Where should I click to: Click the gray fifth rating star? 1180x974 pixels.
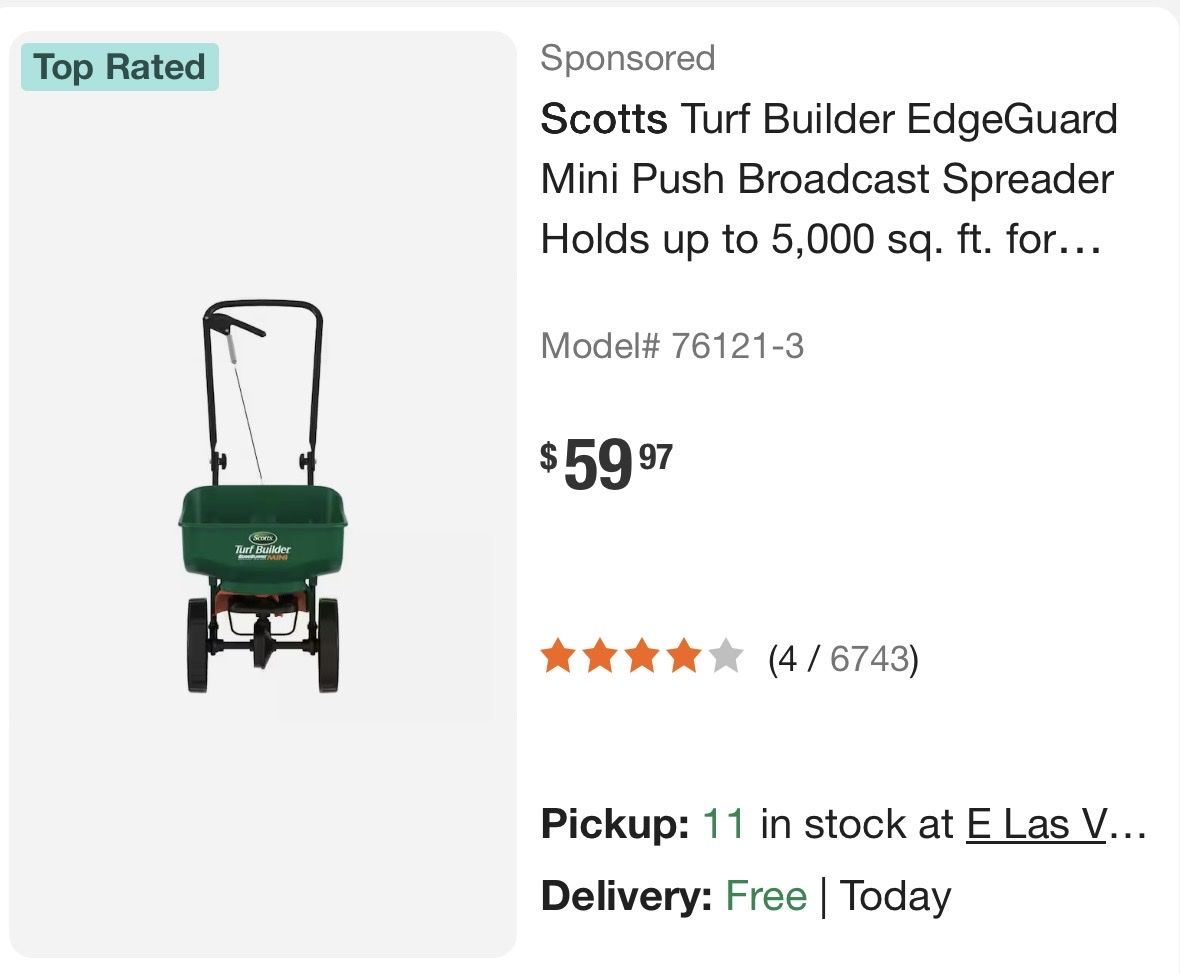[726, 658]
